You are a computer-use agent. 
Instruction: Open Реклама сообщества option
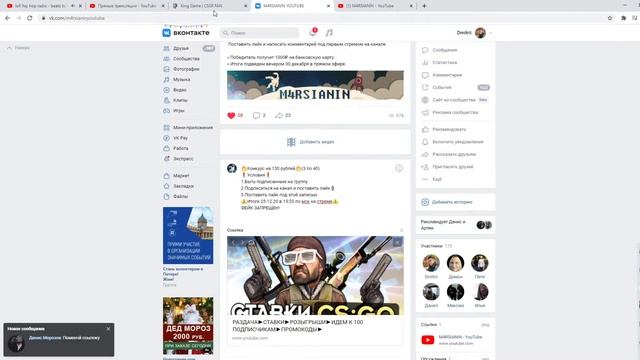pyautogui.click(x=456, y=112)
